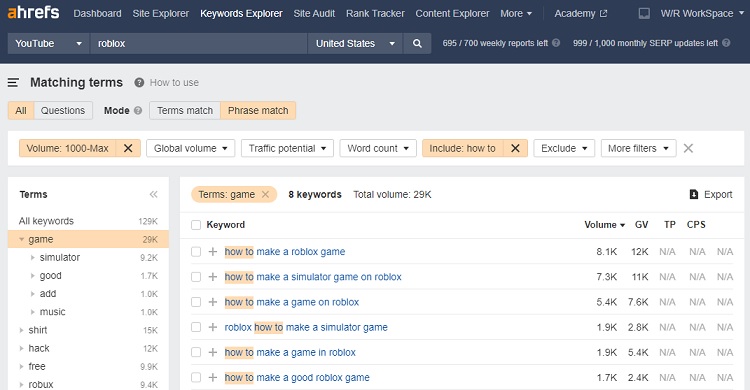This screenshot has height=390, width=750.
Task: Check 'how to make a roblox game' row
Action: pos(196,252)
